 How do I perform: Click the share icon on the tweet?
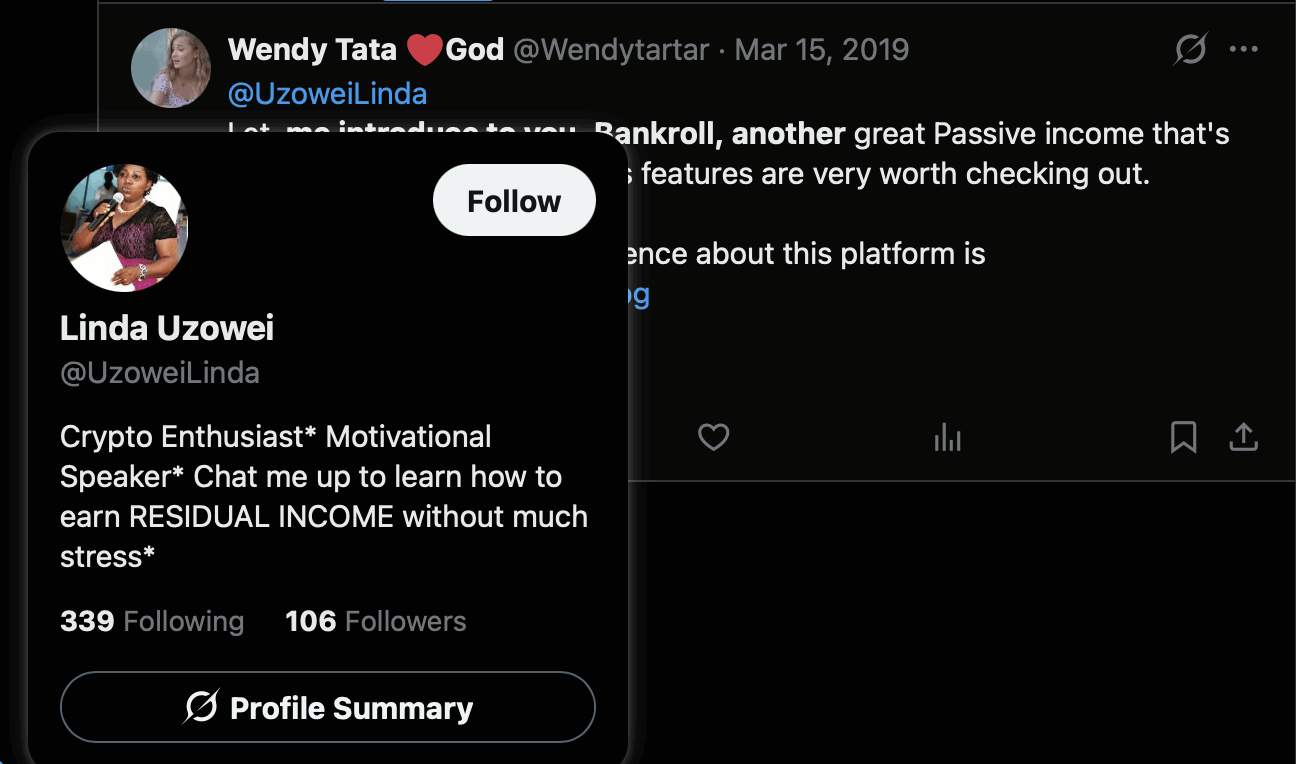click(x=1242, y=437)
